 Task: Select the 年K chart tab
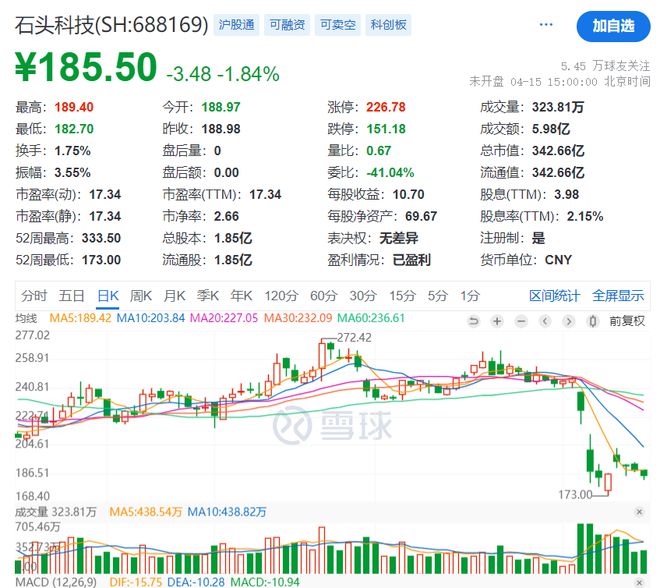[242, 295]
